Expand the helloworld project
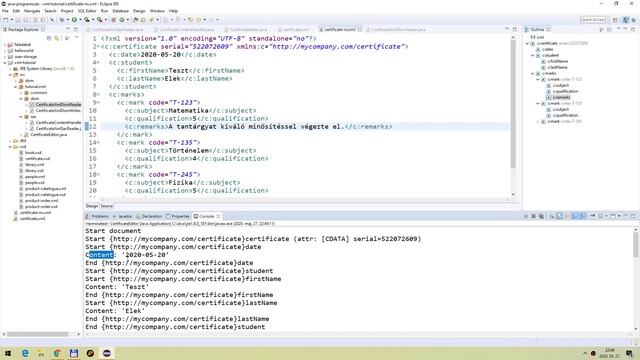This screenshot has width=640, height=360. 5,51
